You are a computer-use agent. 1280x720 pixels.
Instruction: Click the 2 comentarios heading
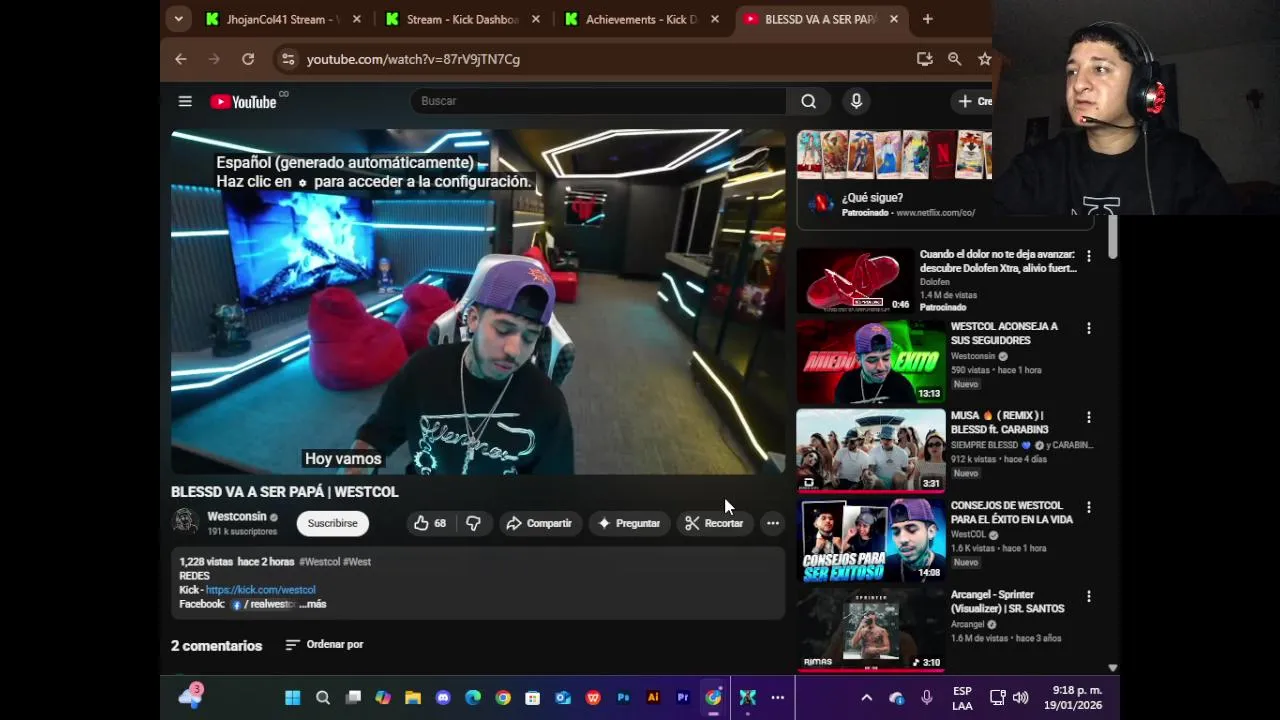(x=216, y=646)
